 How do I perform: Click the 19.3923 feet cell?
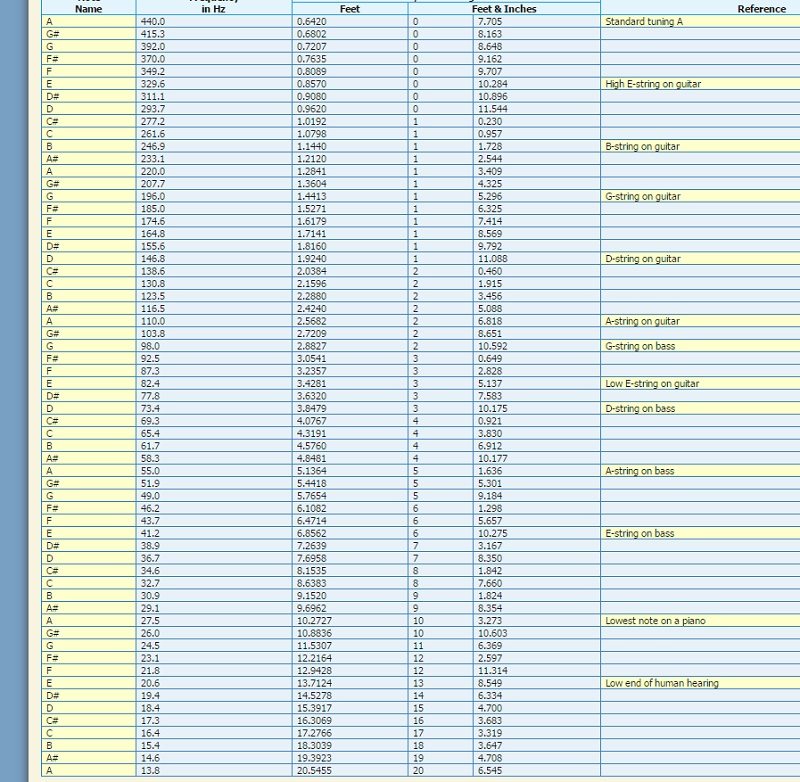350,758
